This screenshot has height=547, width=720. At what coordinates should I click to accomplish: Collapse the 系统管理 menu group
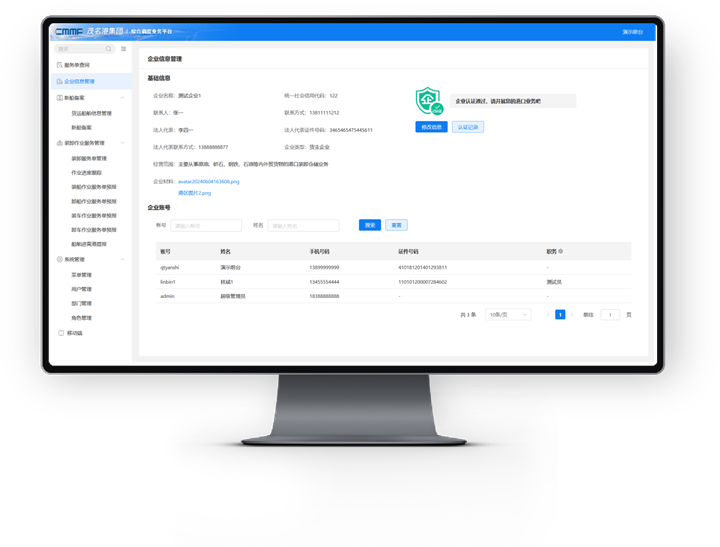pyautogui.click(x=123, y=259)
